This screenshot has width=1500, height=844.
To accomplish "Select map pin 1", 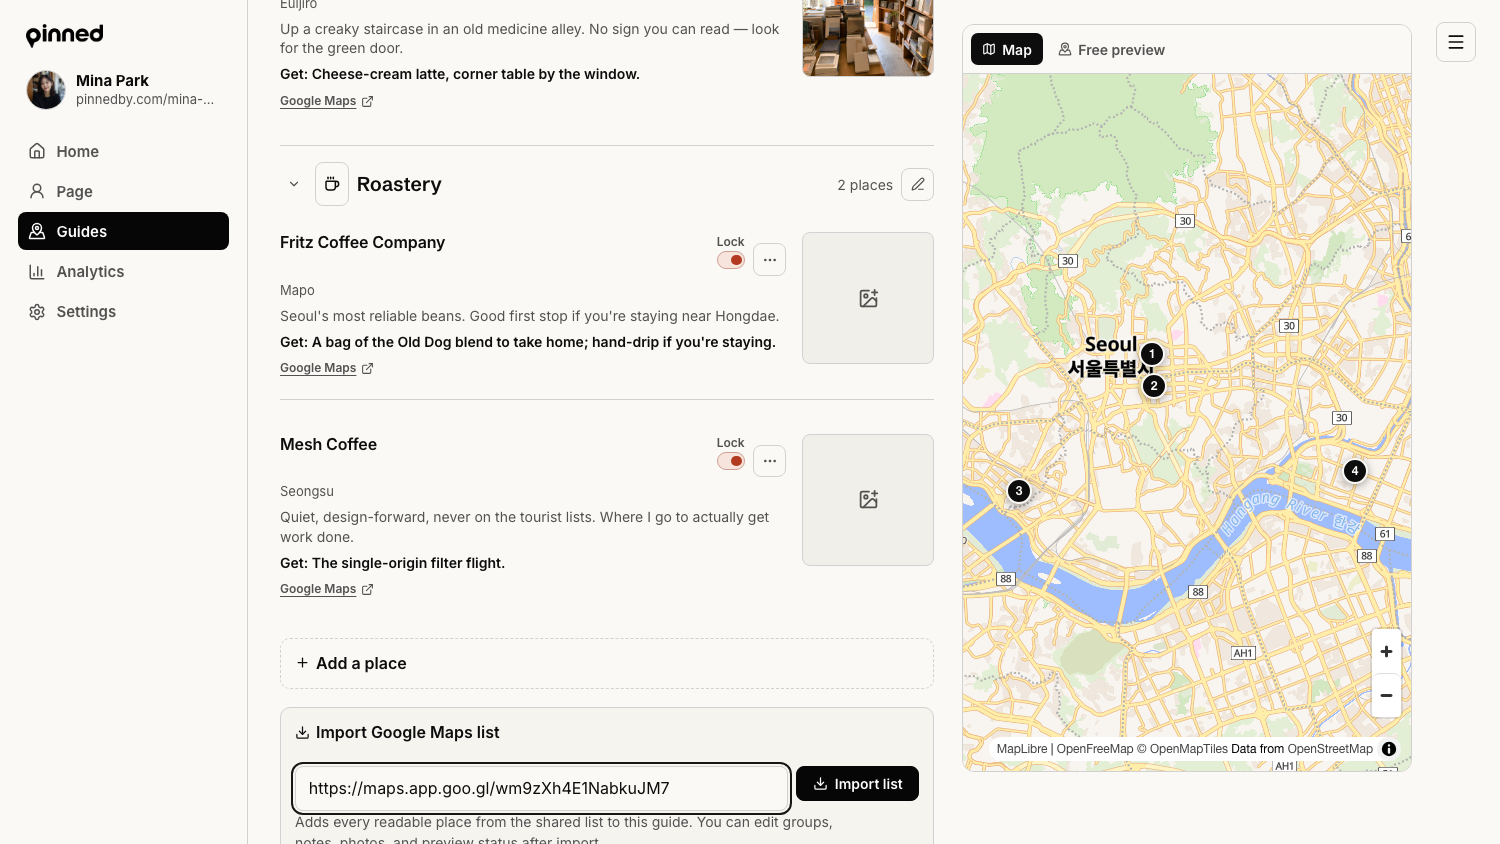I will [x=1152, y=354].
